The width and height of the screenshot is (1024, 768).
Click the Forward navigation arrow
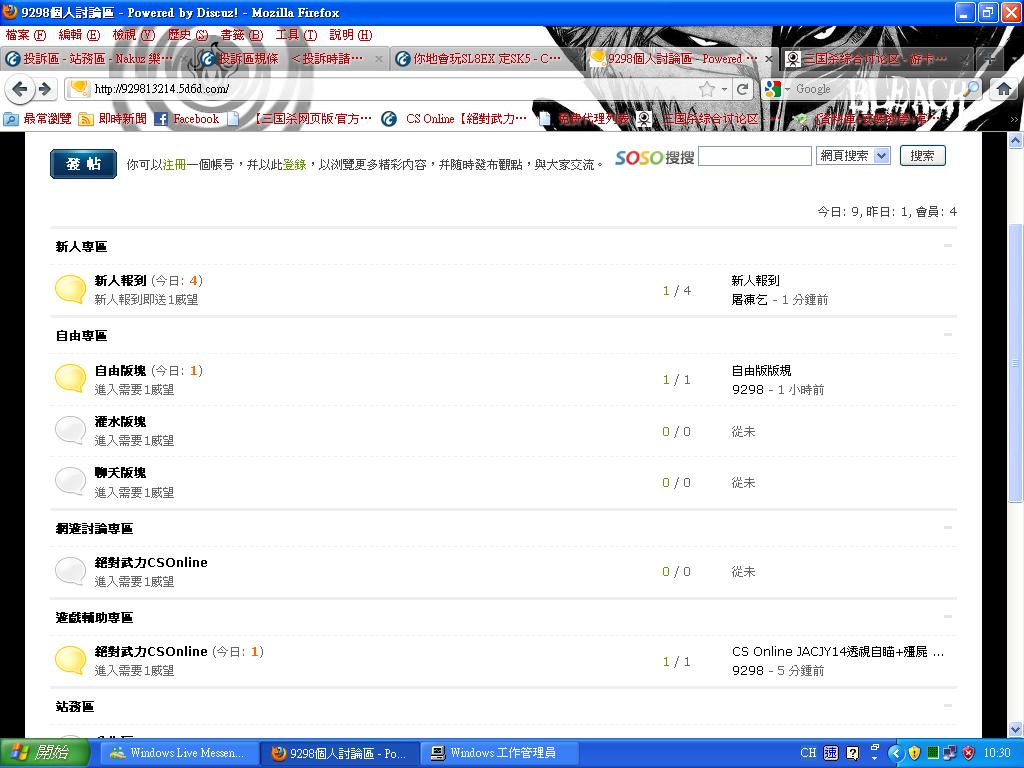tap(44, 89)
